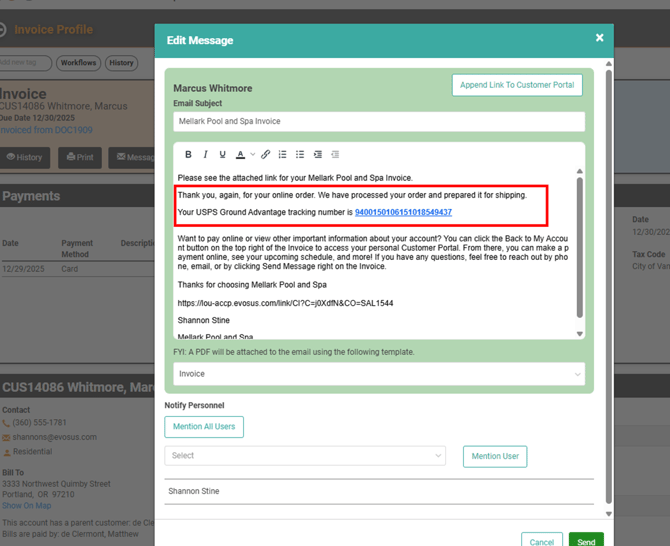The image size is (670, 546).
Task: Open the USPS tracking number link
Action: tap(403, 212)
